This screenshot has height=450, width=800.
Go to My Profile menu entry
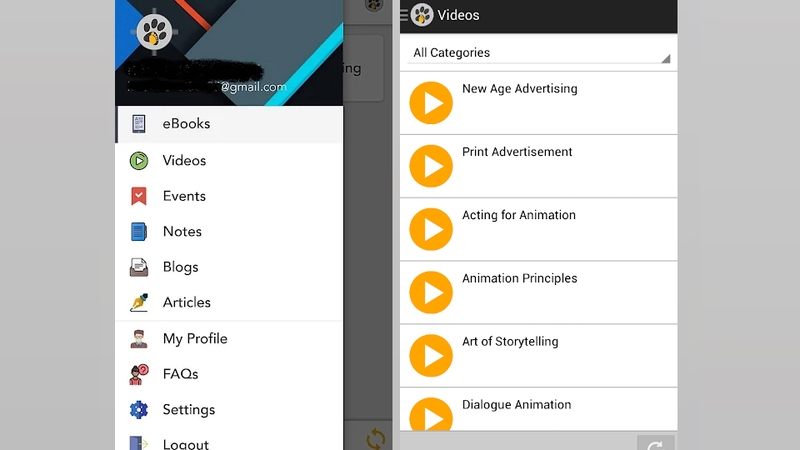tap(230, 339)
